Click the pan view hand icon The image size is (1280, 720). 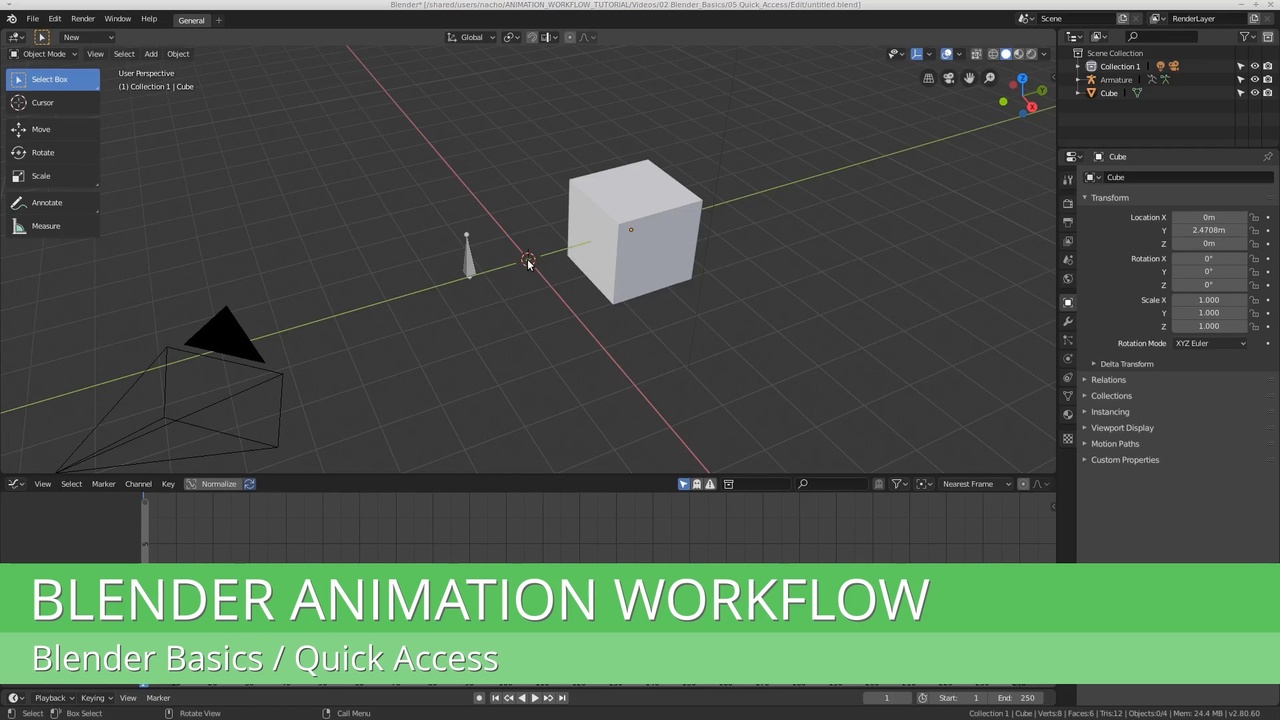(969, 78)
